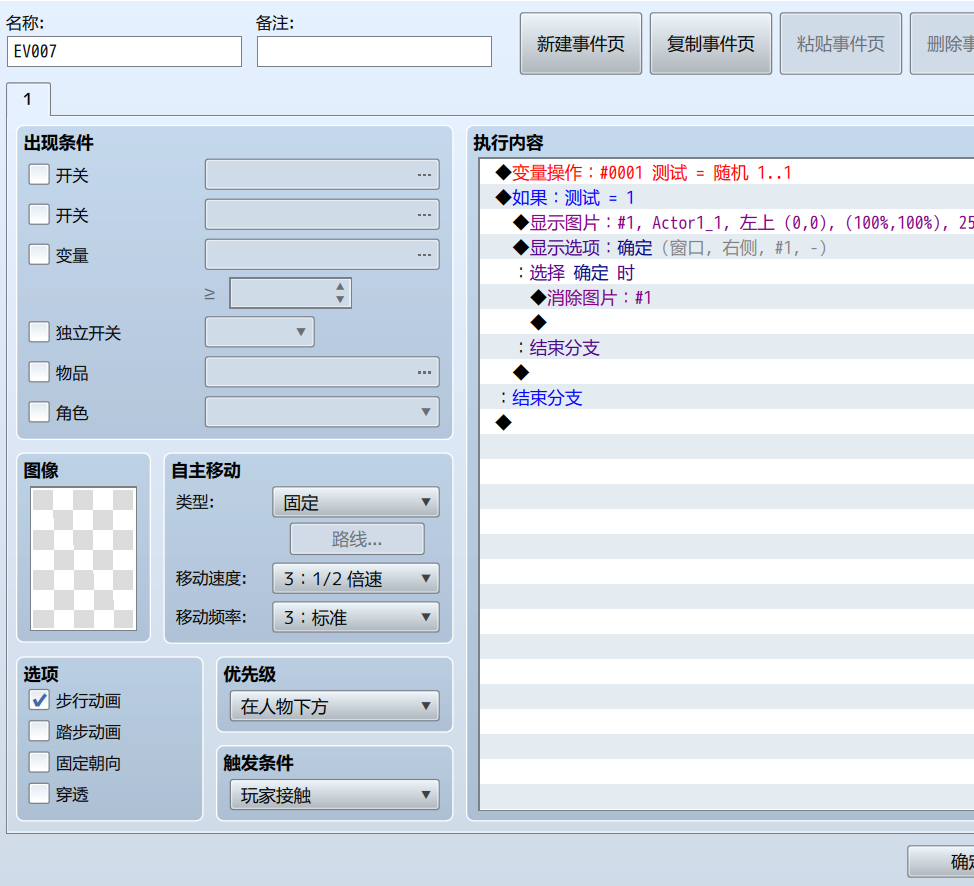Select the purple 结束分支 line
The height and width of the screenshot is (886, 974).
click(727, 347)
